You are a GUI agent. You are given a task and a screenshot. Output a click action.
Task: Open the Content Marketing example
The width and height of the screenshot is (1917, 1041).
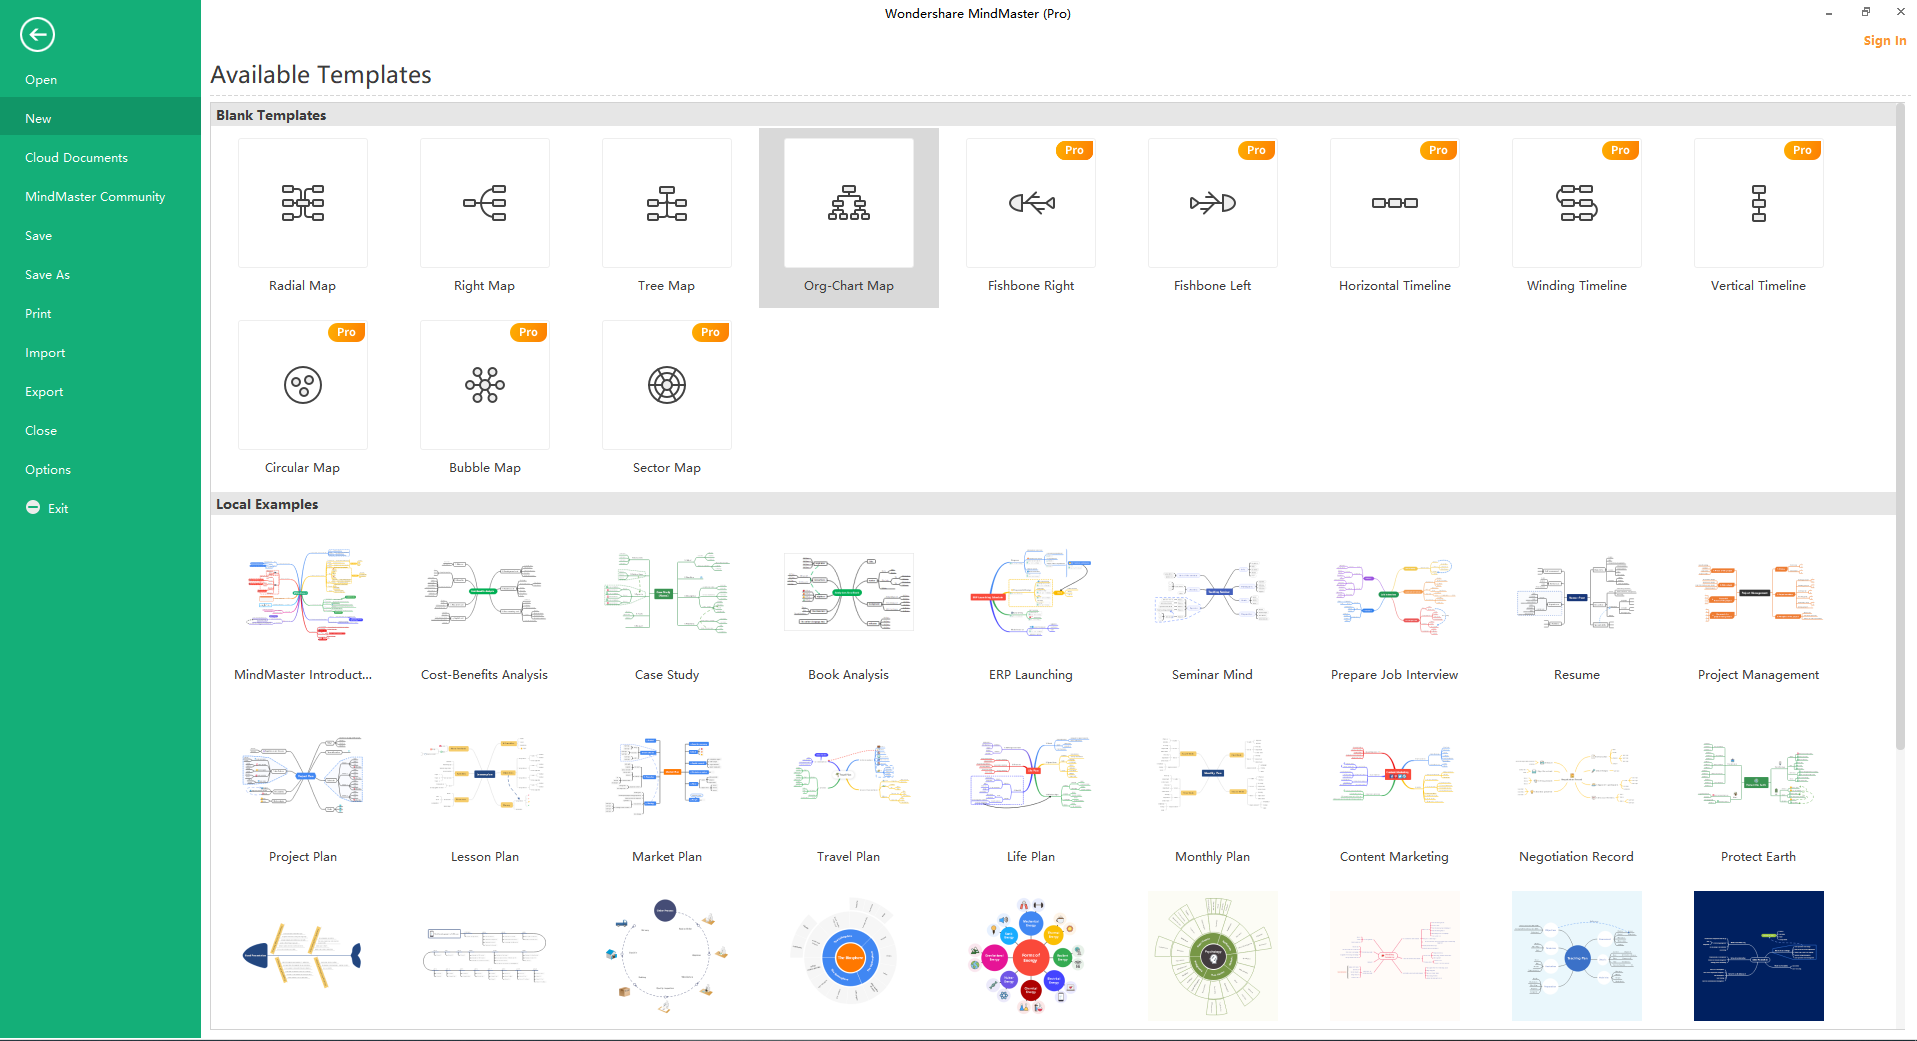tap(1395, 774)
